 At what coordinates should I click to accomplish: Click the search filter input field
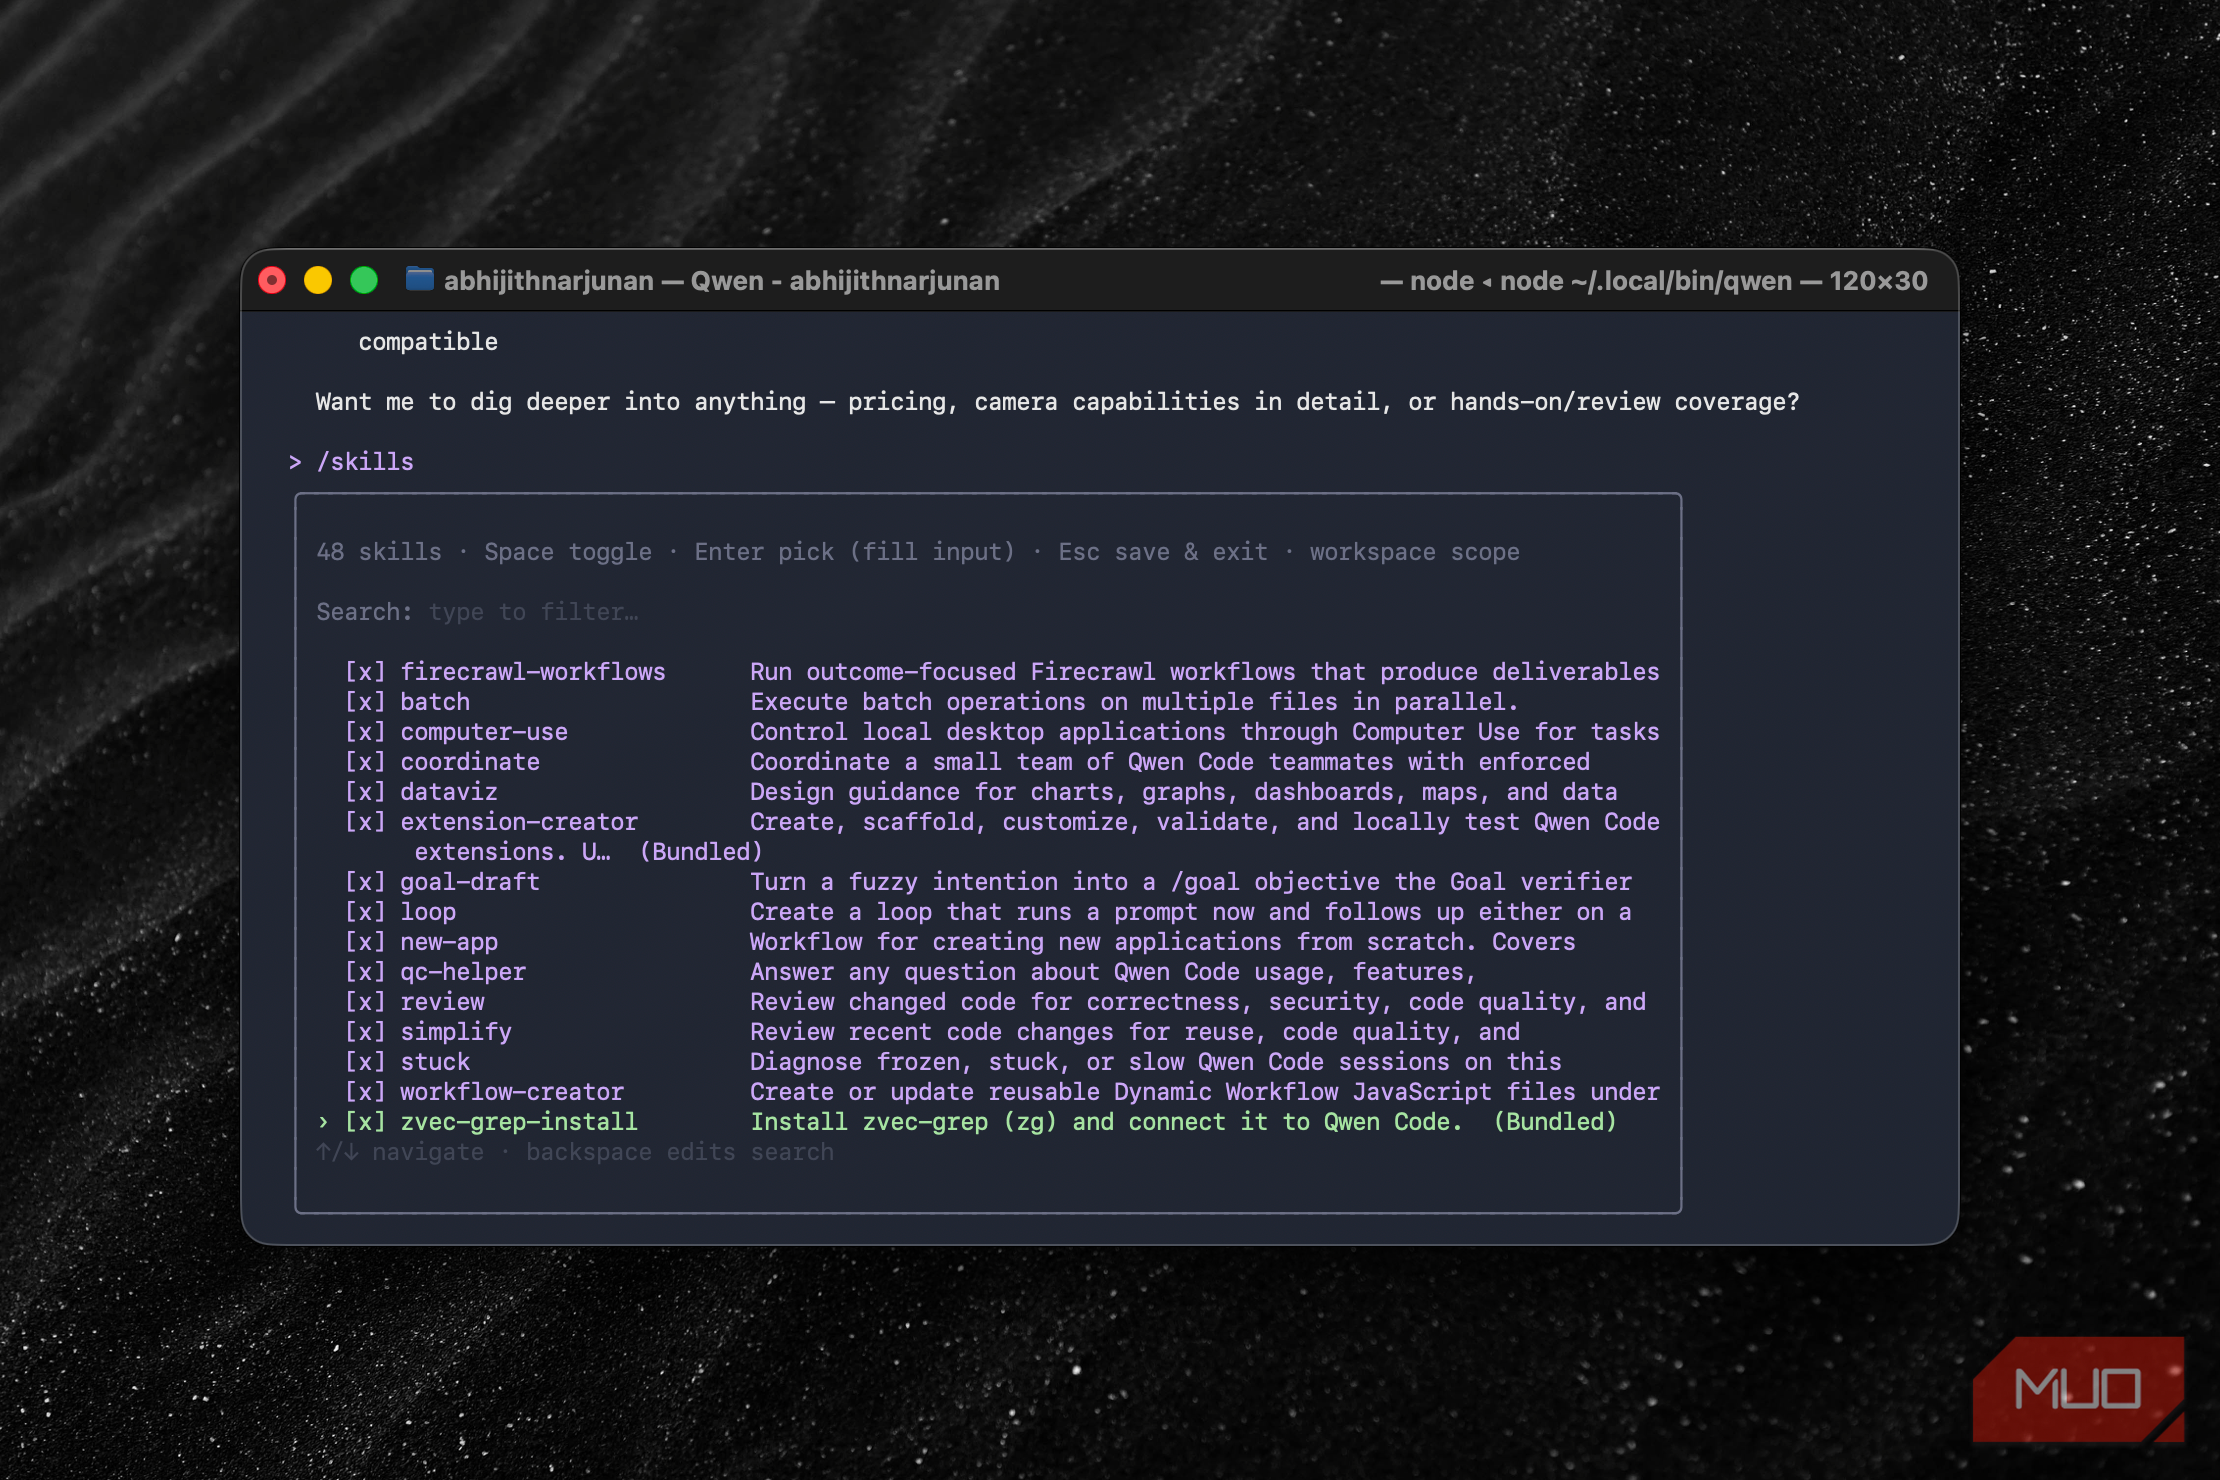533,612
